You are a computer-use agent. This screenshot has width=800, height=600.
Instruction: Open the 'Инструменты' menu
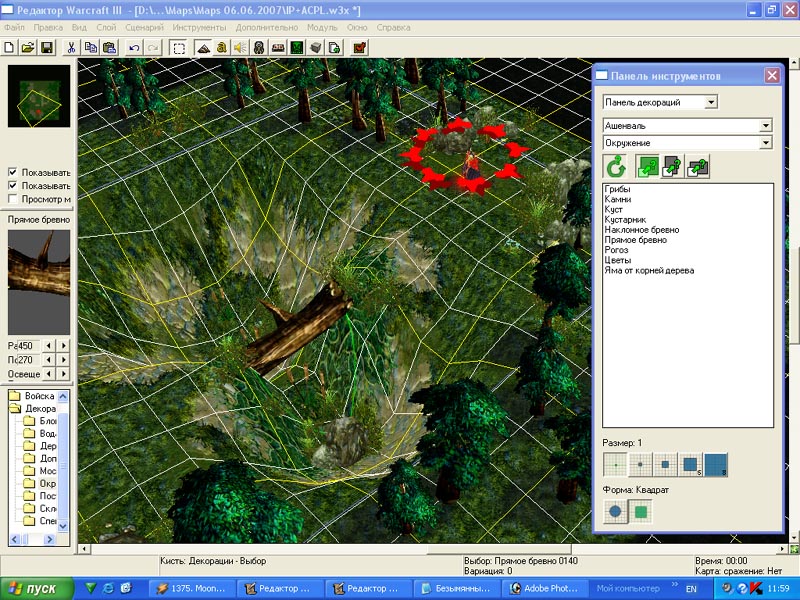199,28
